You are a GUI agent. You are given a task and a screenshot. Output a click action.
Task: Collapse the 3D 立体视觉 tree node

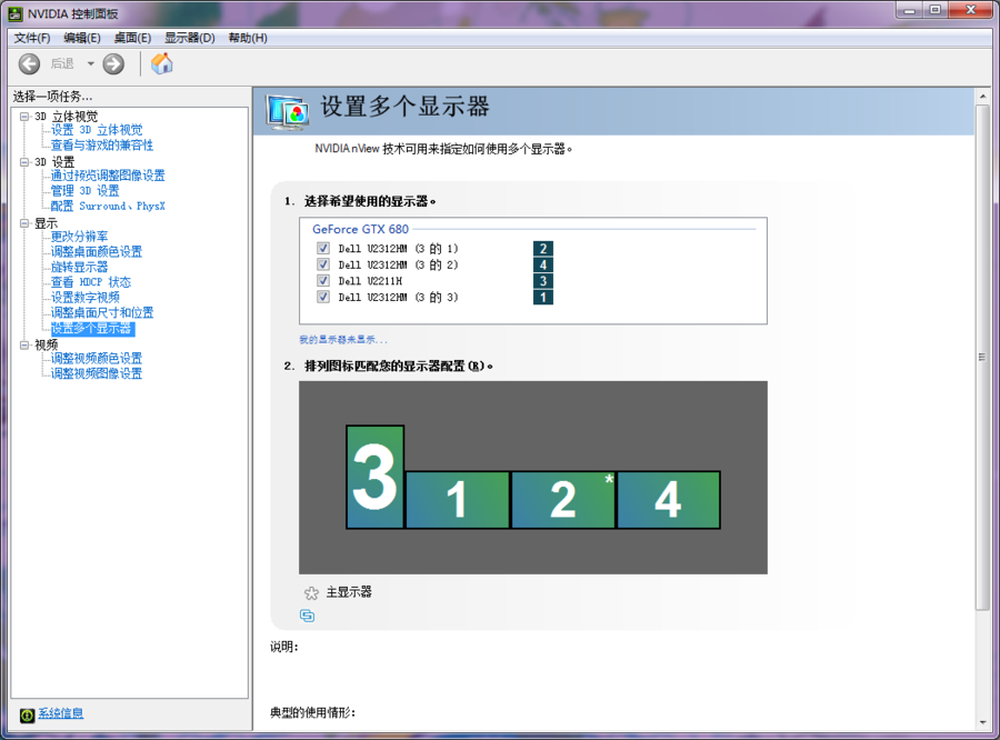(24, 116)
